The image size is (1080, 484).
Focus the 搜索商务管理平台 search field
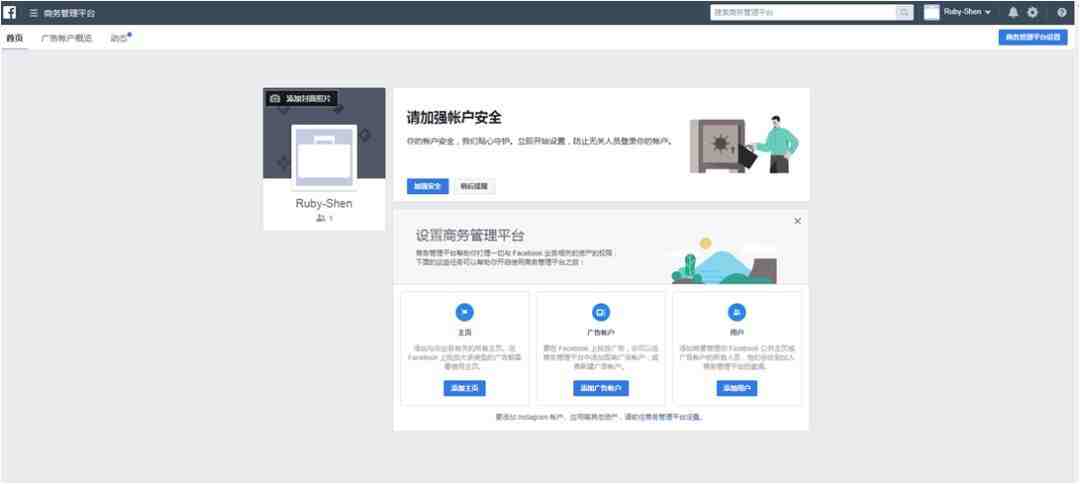point(803,12)
